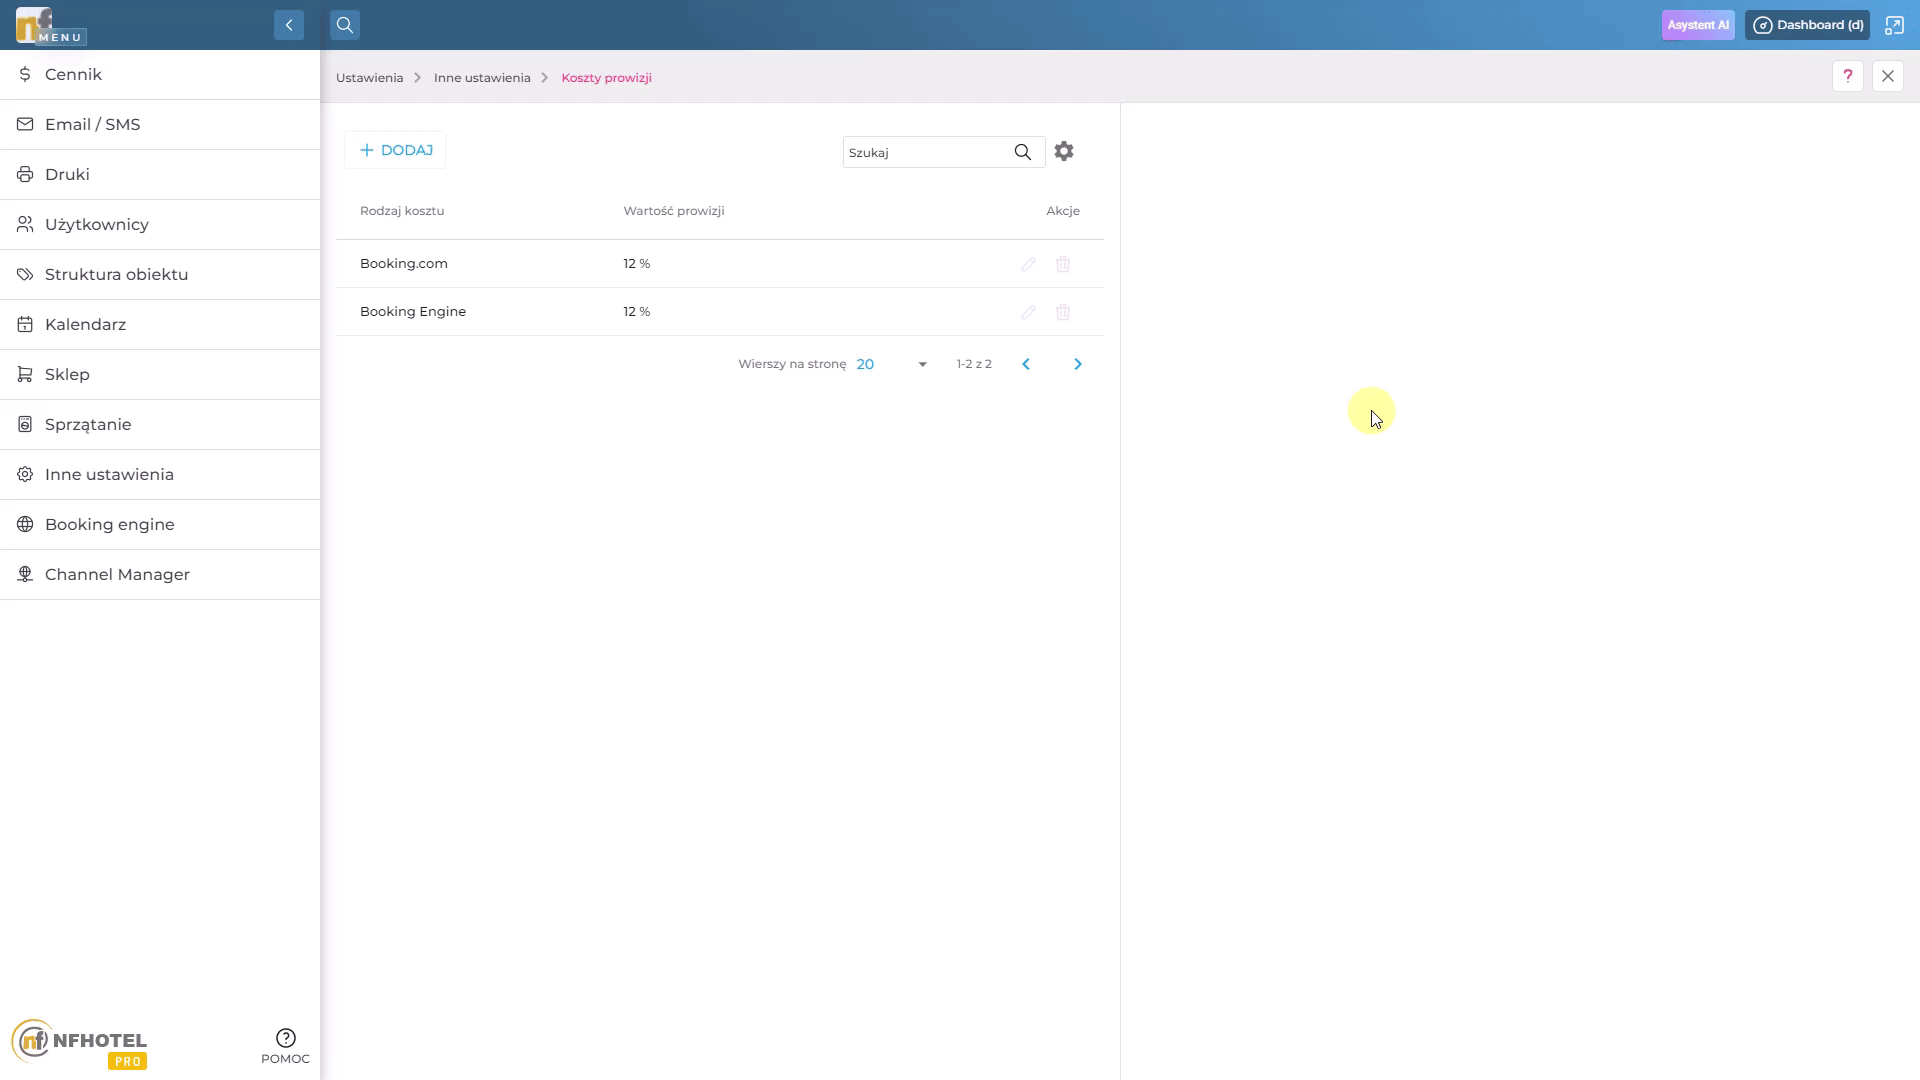
Task: Open table settings gear icon
Action: tap(1064, 151)
